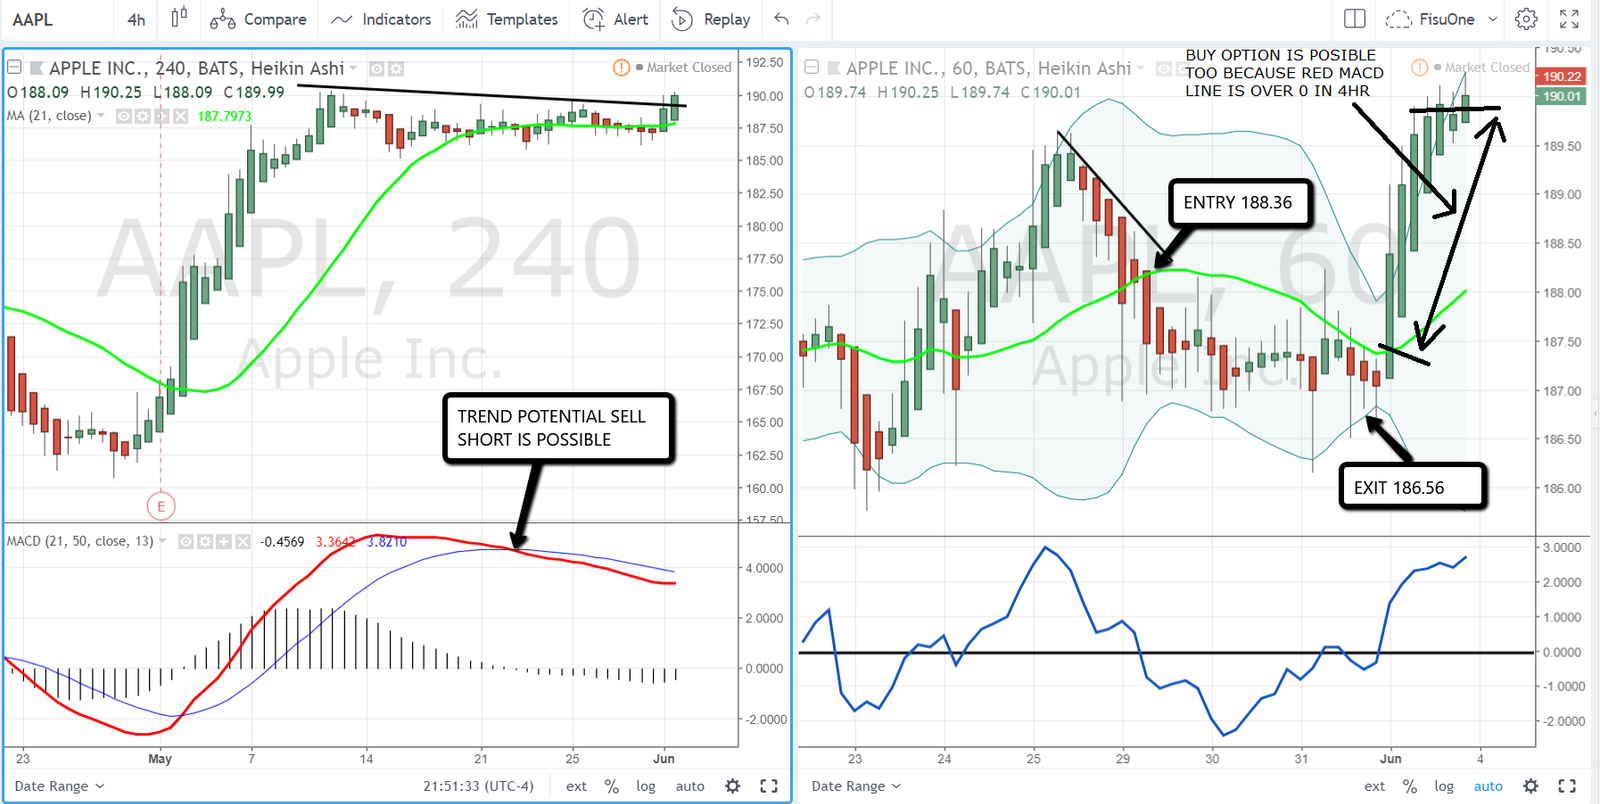Click the undo arrow

point(781,19)
